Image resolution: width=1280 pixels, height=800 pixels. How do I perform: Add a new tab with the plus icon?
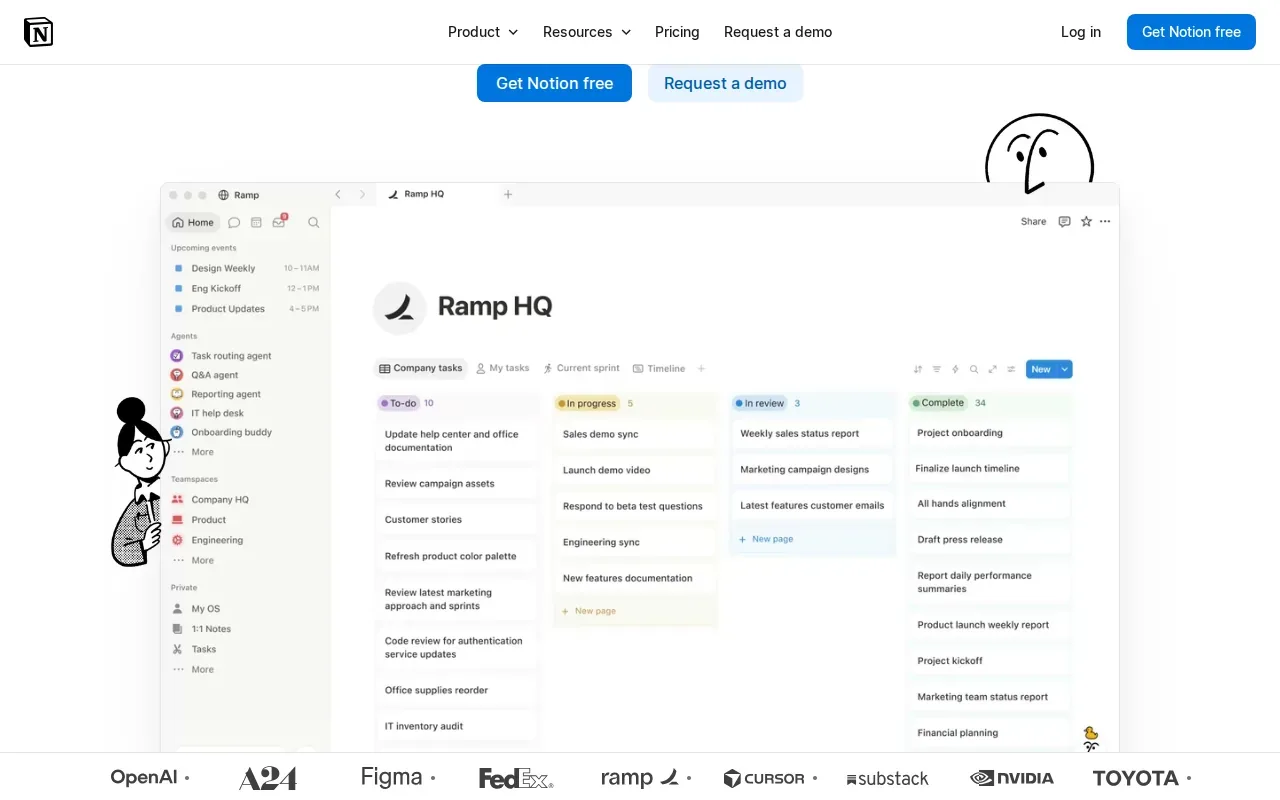(x=508, y=194)
